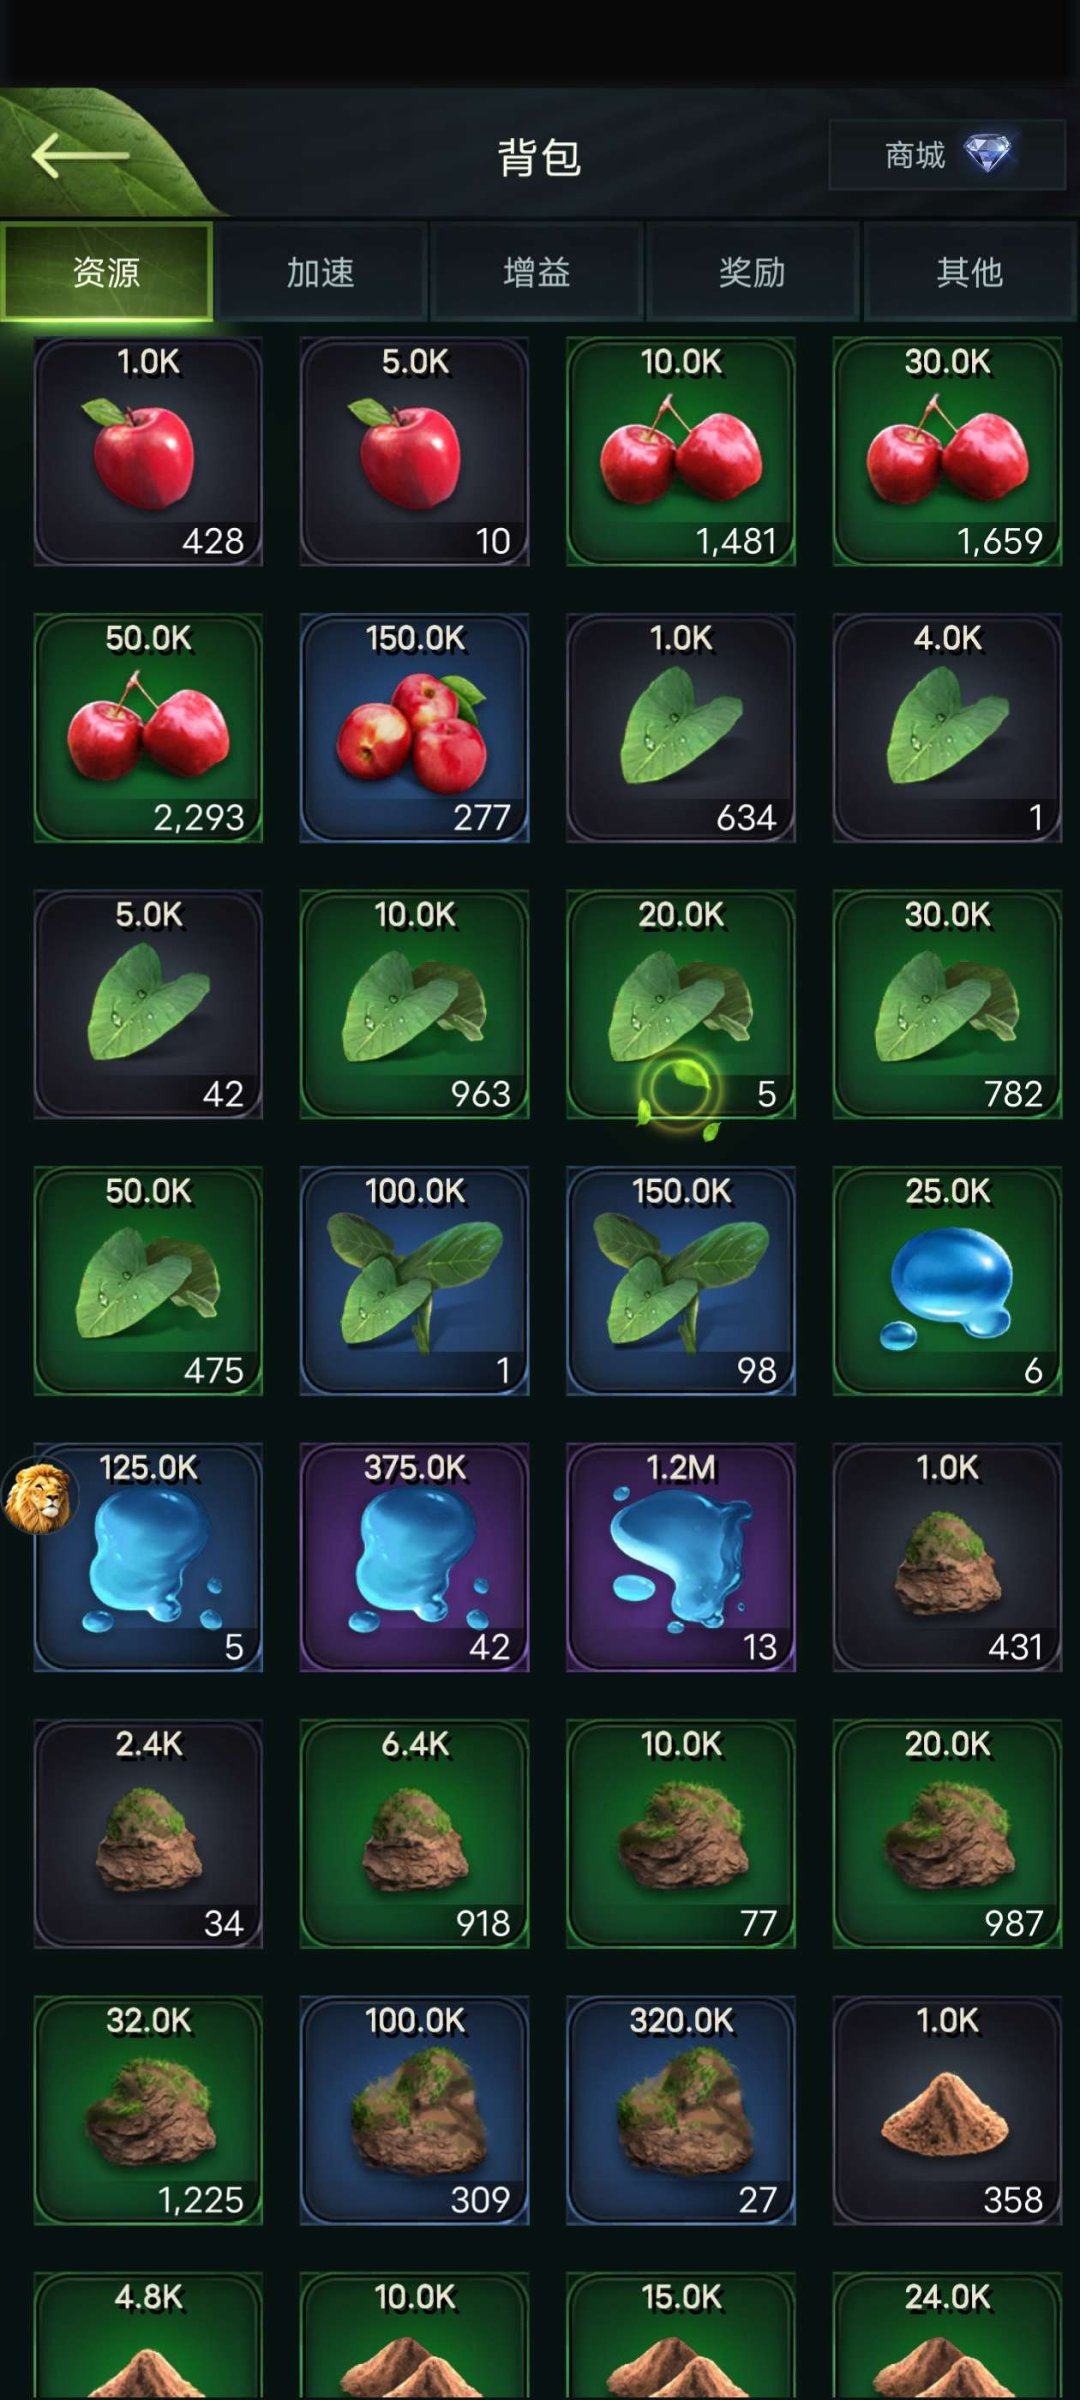Switch to the 增益 tab
Screen dimensions: 1080x2400
pos(537,272)
